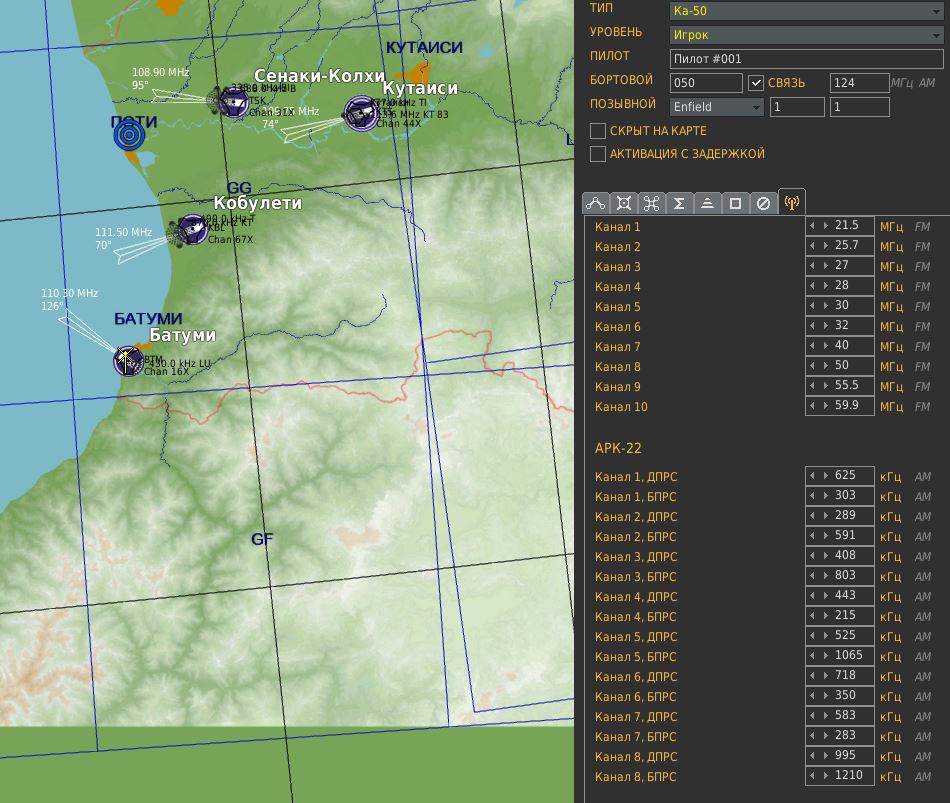This screenshot has width=950, height=803.
Task: Open the empty square tab icon
Action: (735, 203)
